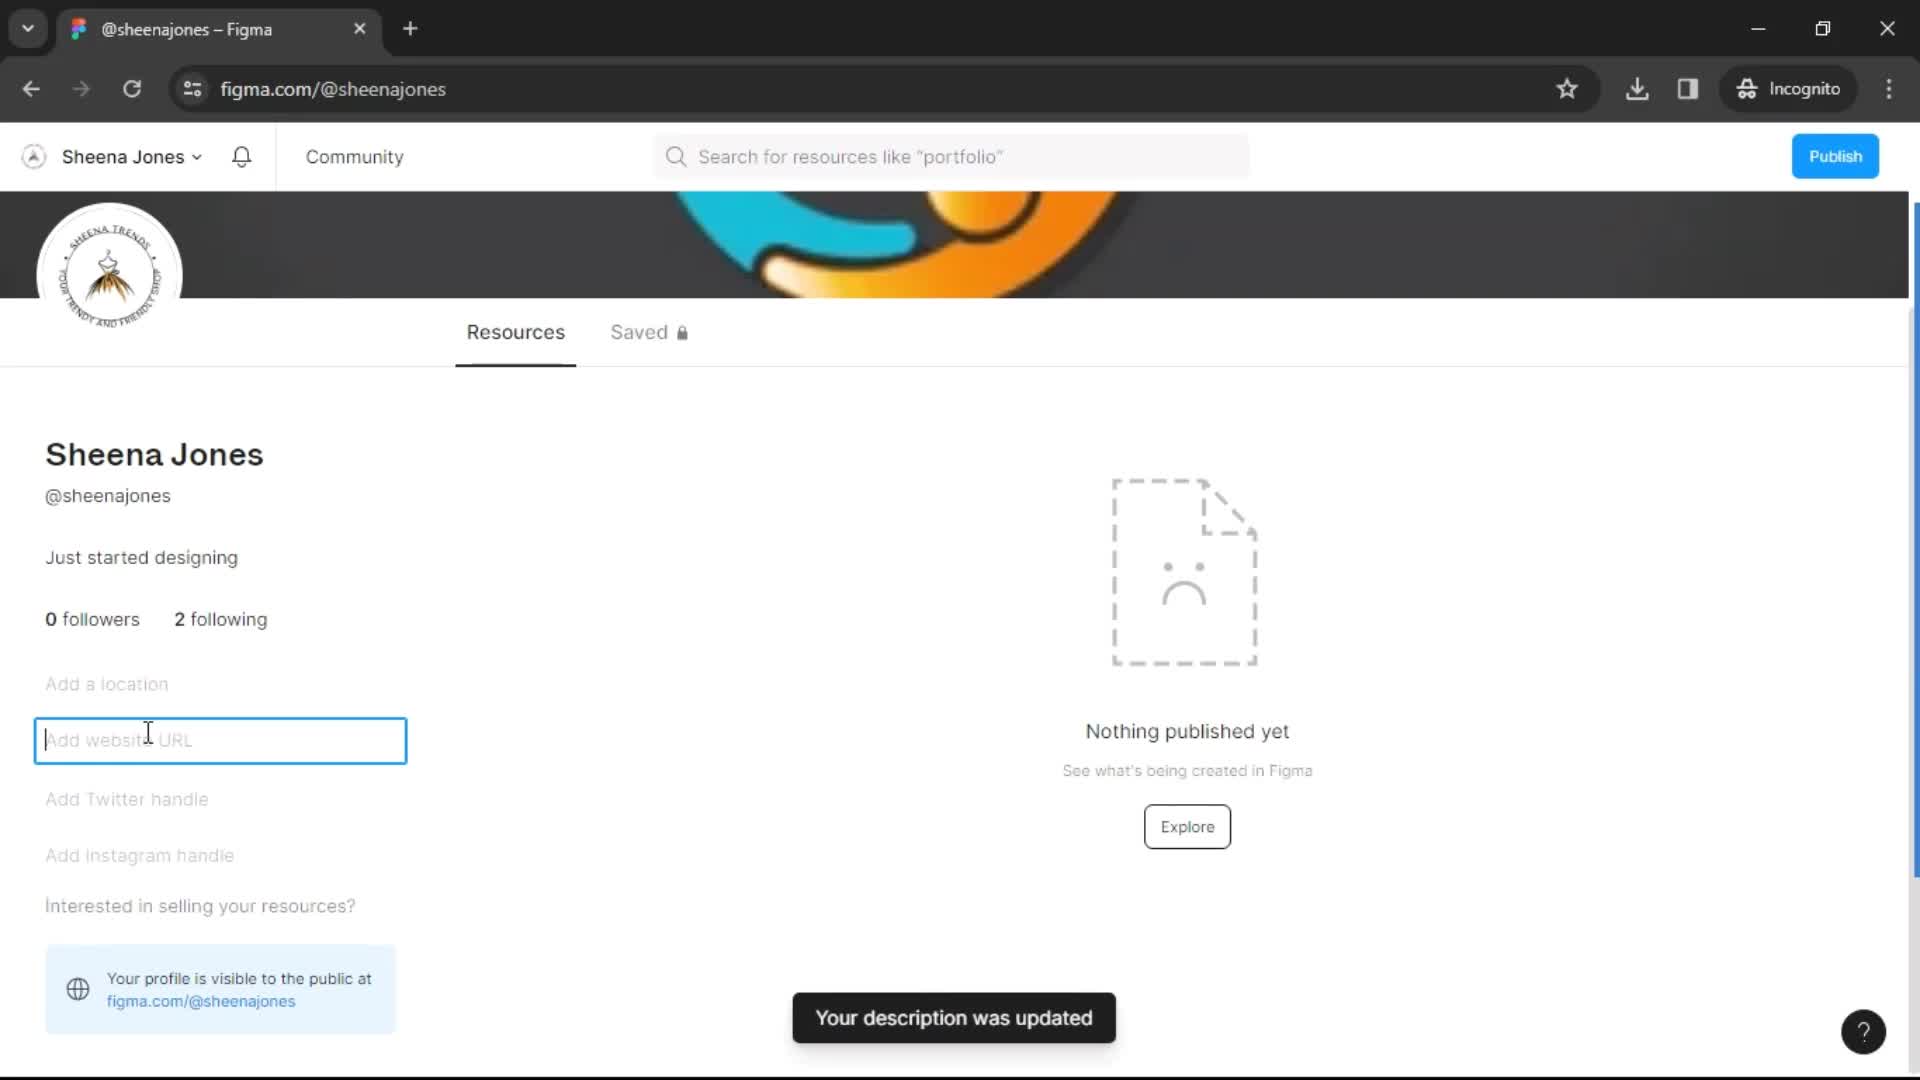This screenshot has height=1080, width=1920.
Task: Click the search bar icon in header
Action: [676, 157]
